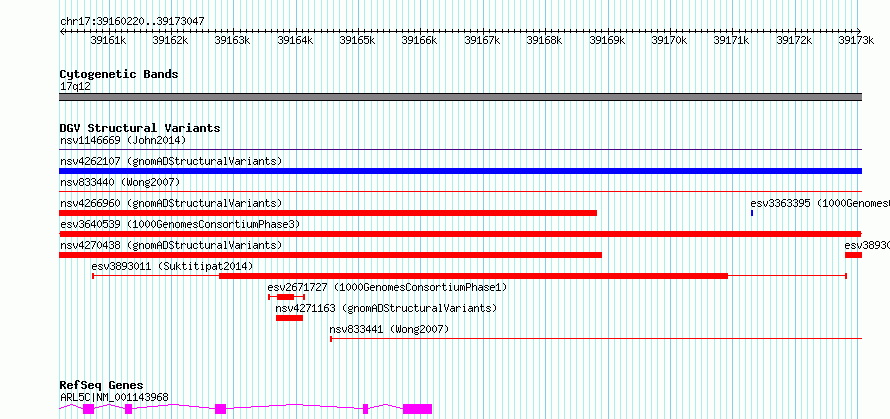
Task: Click the DGV Structural Variants track title
Action: tap(140, 128)
